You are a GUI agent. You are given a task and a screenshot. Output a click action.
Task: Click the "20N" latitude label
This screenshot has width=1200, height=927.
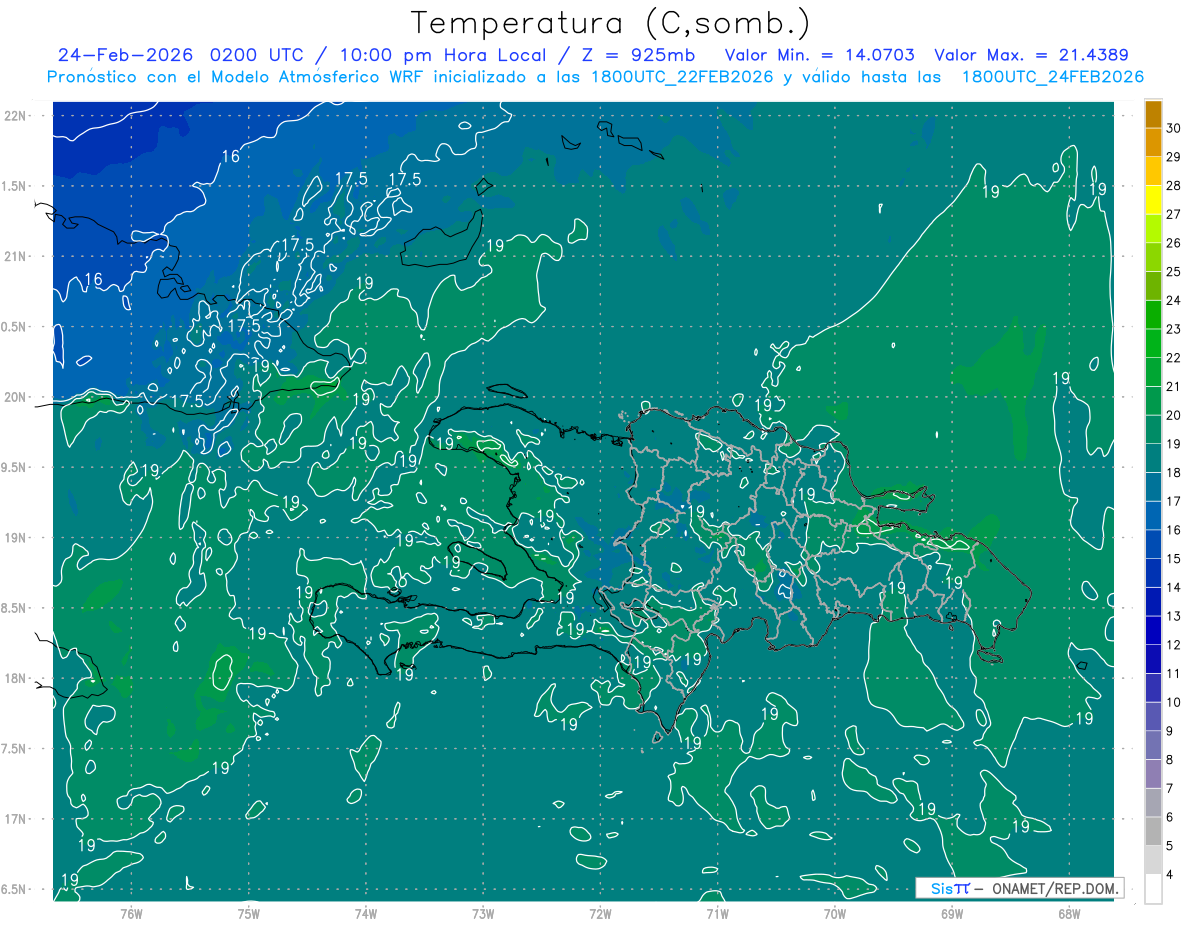click(15, 397)
